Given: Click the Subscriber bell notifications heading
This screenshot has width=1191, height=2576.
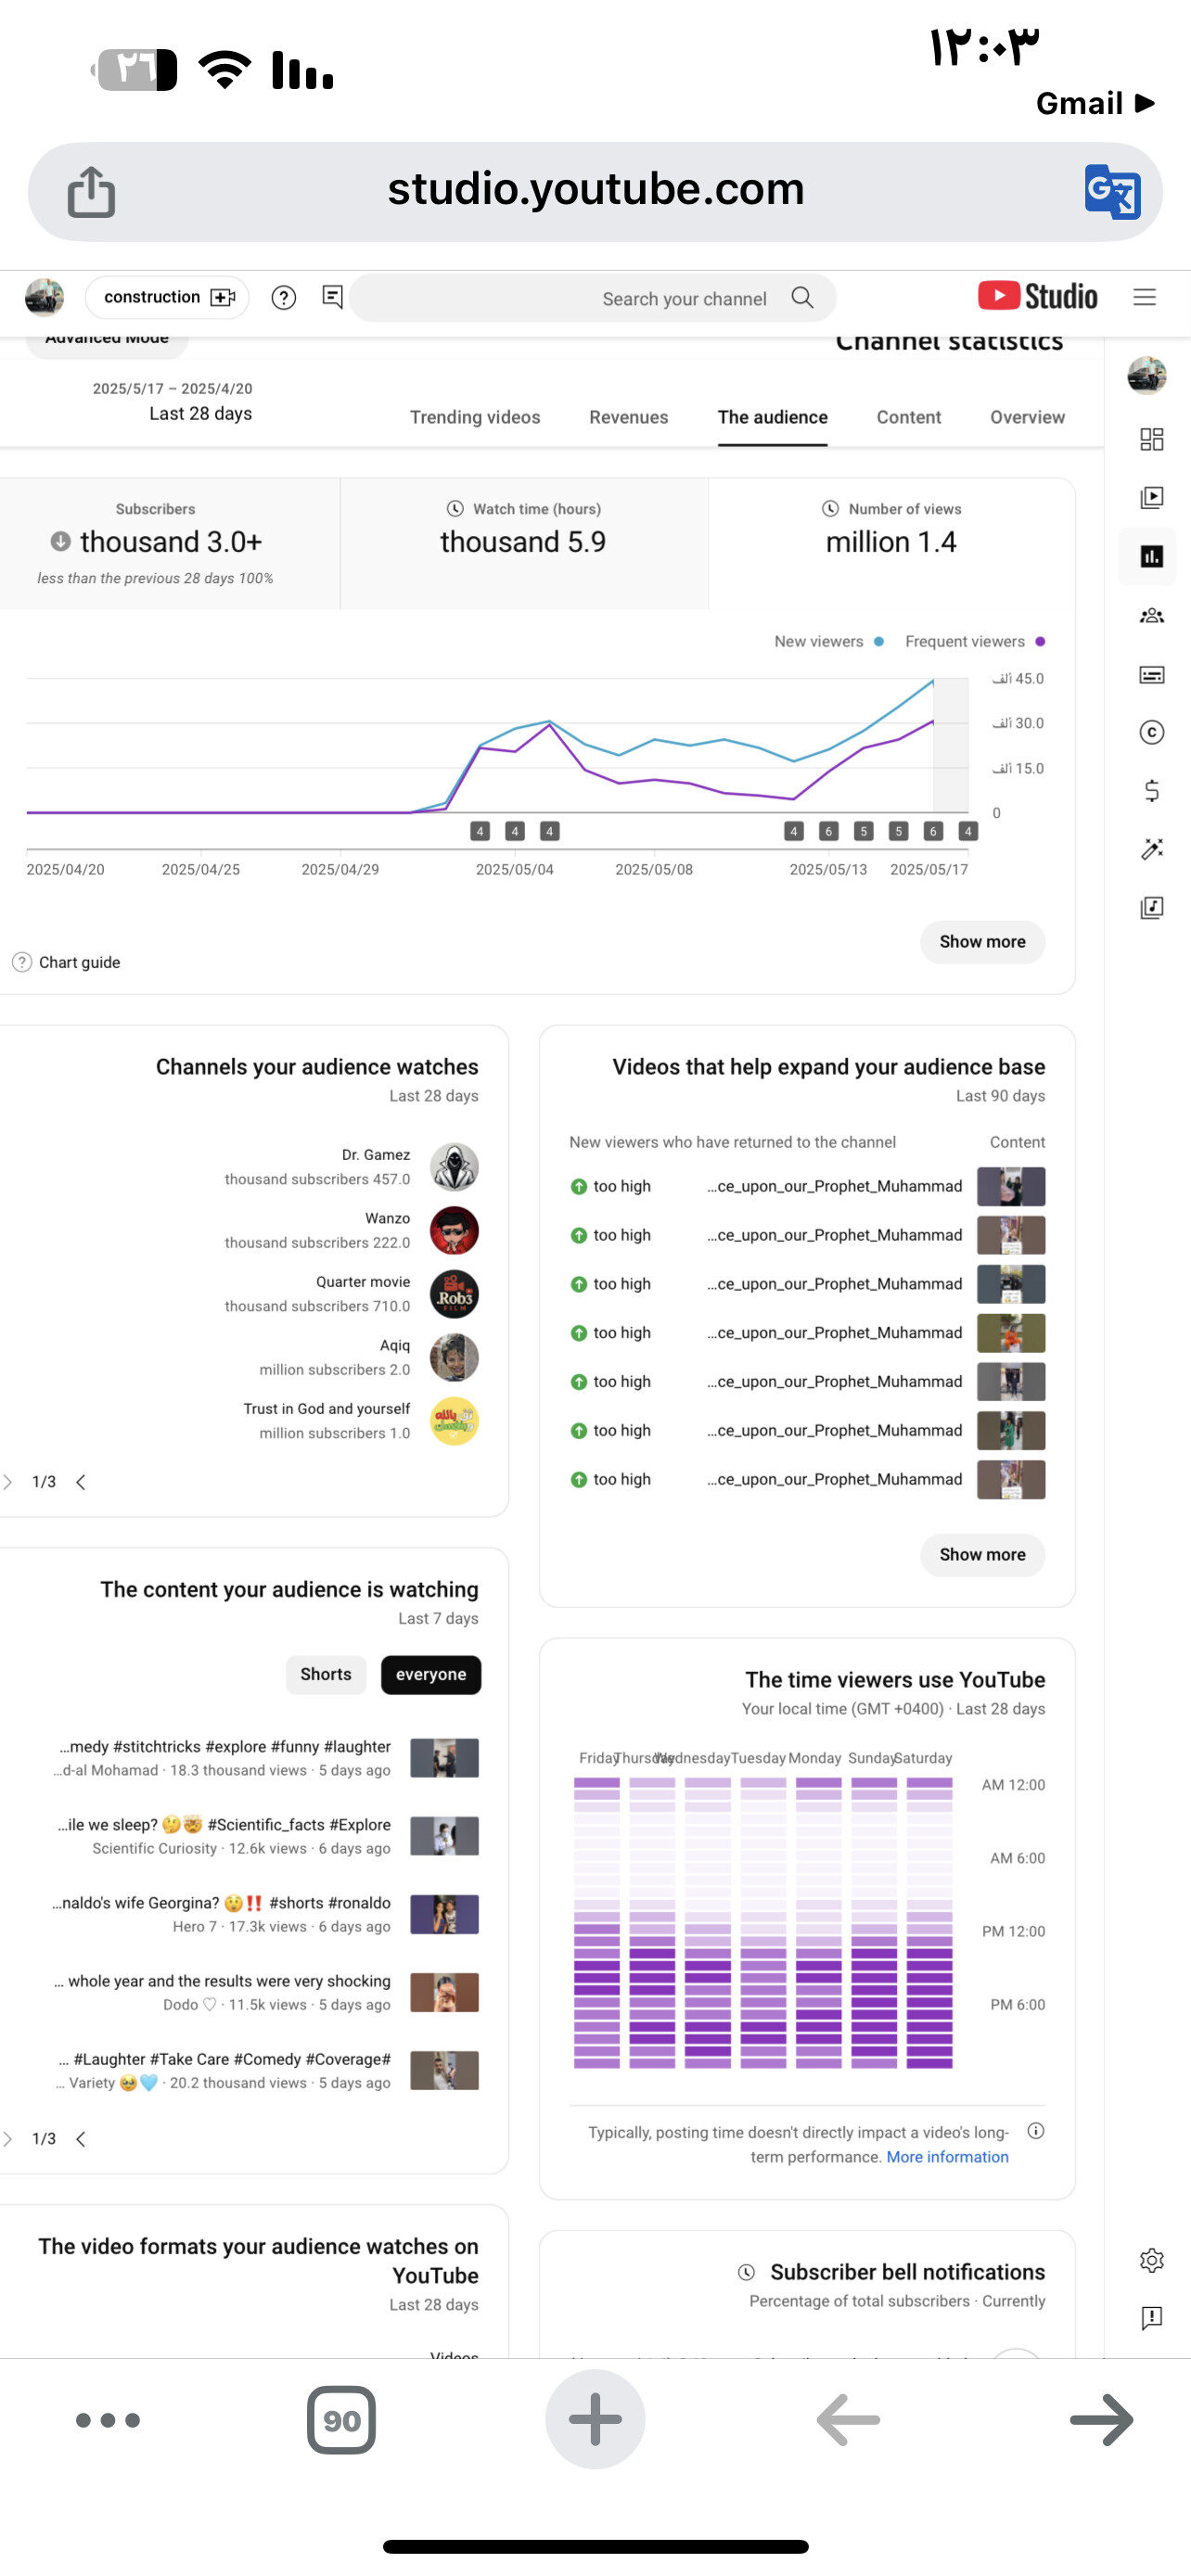Looking at the screenshot, I should point(907,2272).
